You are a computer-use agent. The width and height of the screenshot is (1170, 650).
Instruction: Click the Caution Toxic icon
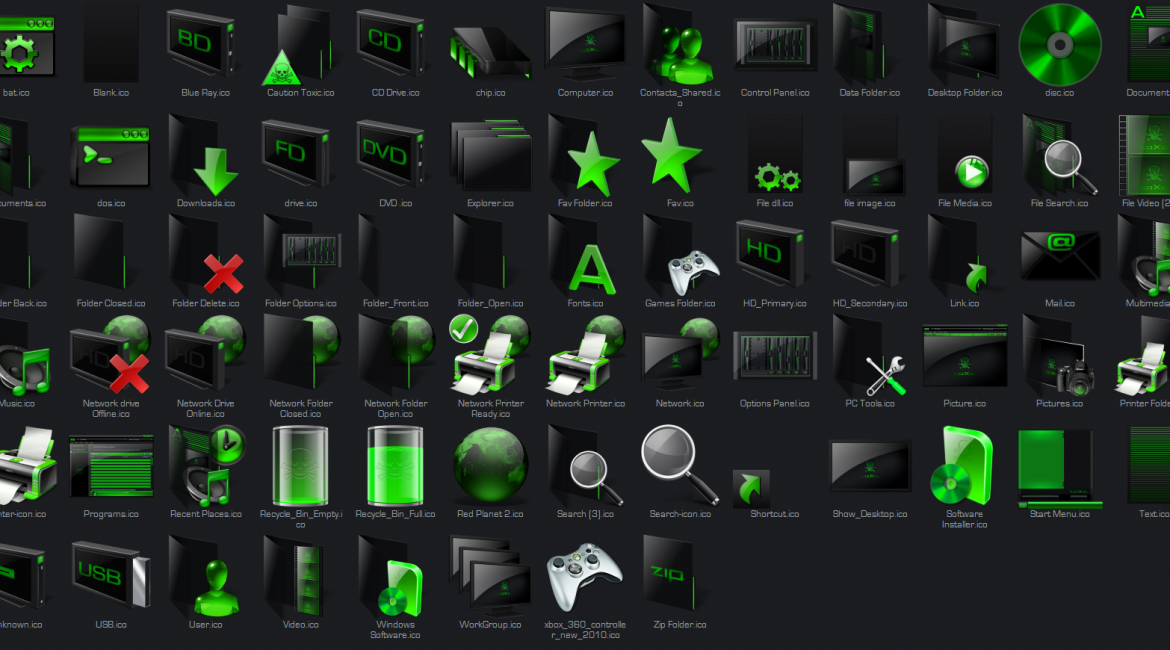(300, 45)
